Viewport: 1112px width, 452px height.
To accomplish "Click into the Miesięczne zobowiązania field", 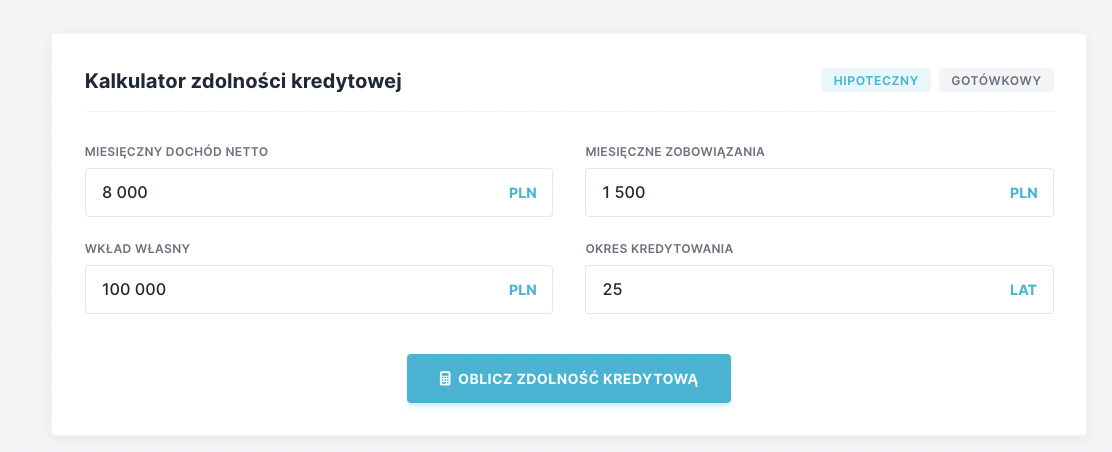I will pos(800,193).
